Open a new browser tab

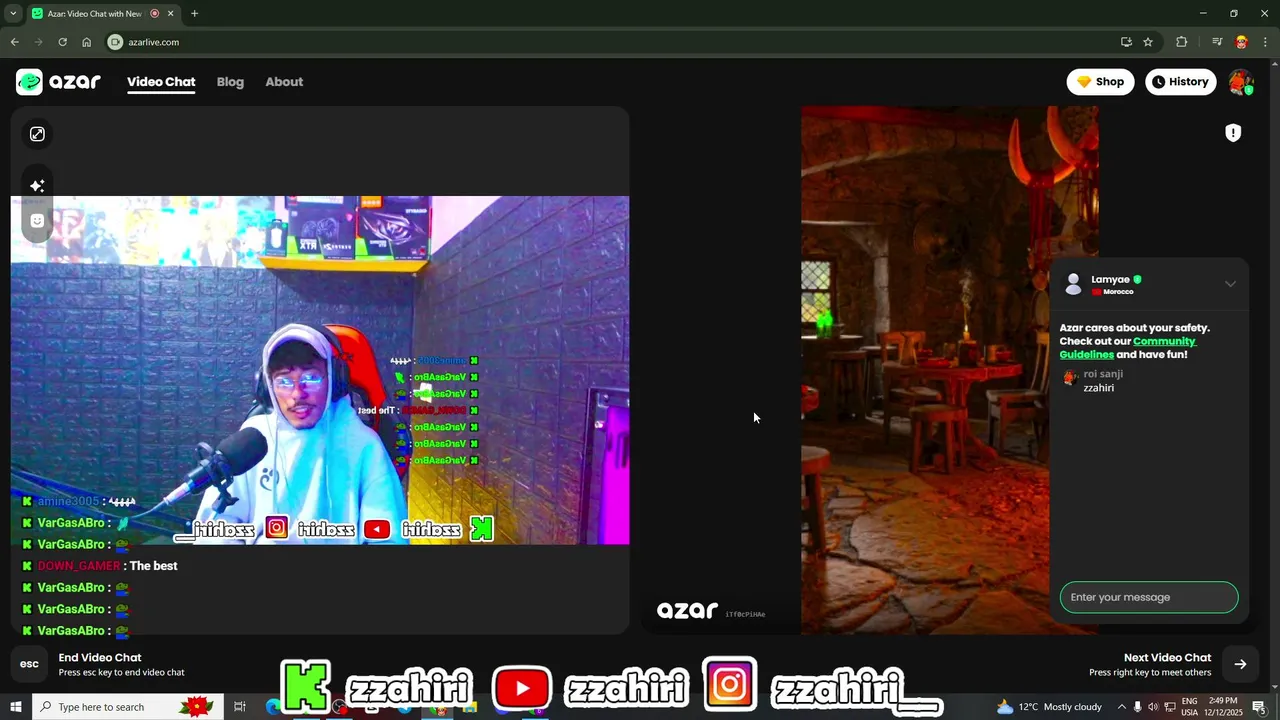(x=194, y=13)
